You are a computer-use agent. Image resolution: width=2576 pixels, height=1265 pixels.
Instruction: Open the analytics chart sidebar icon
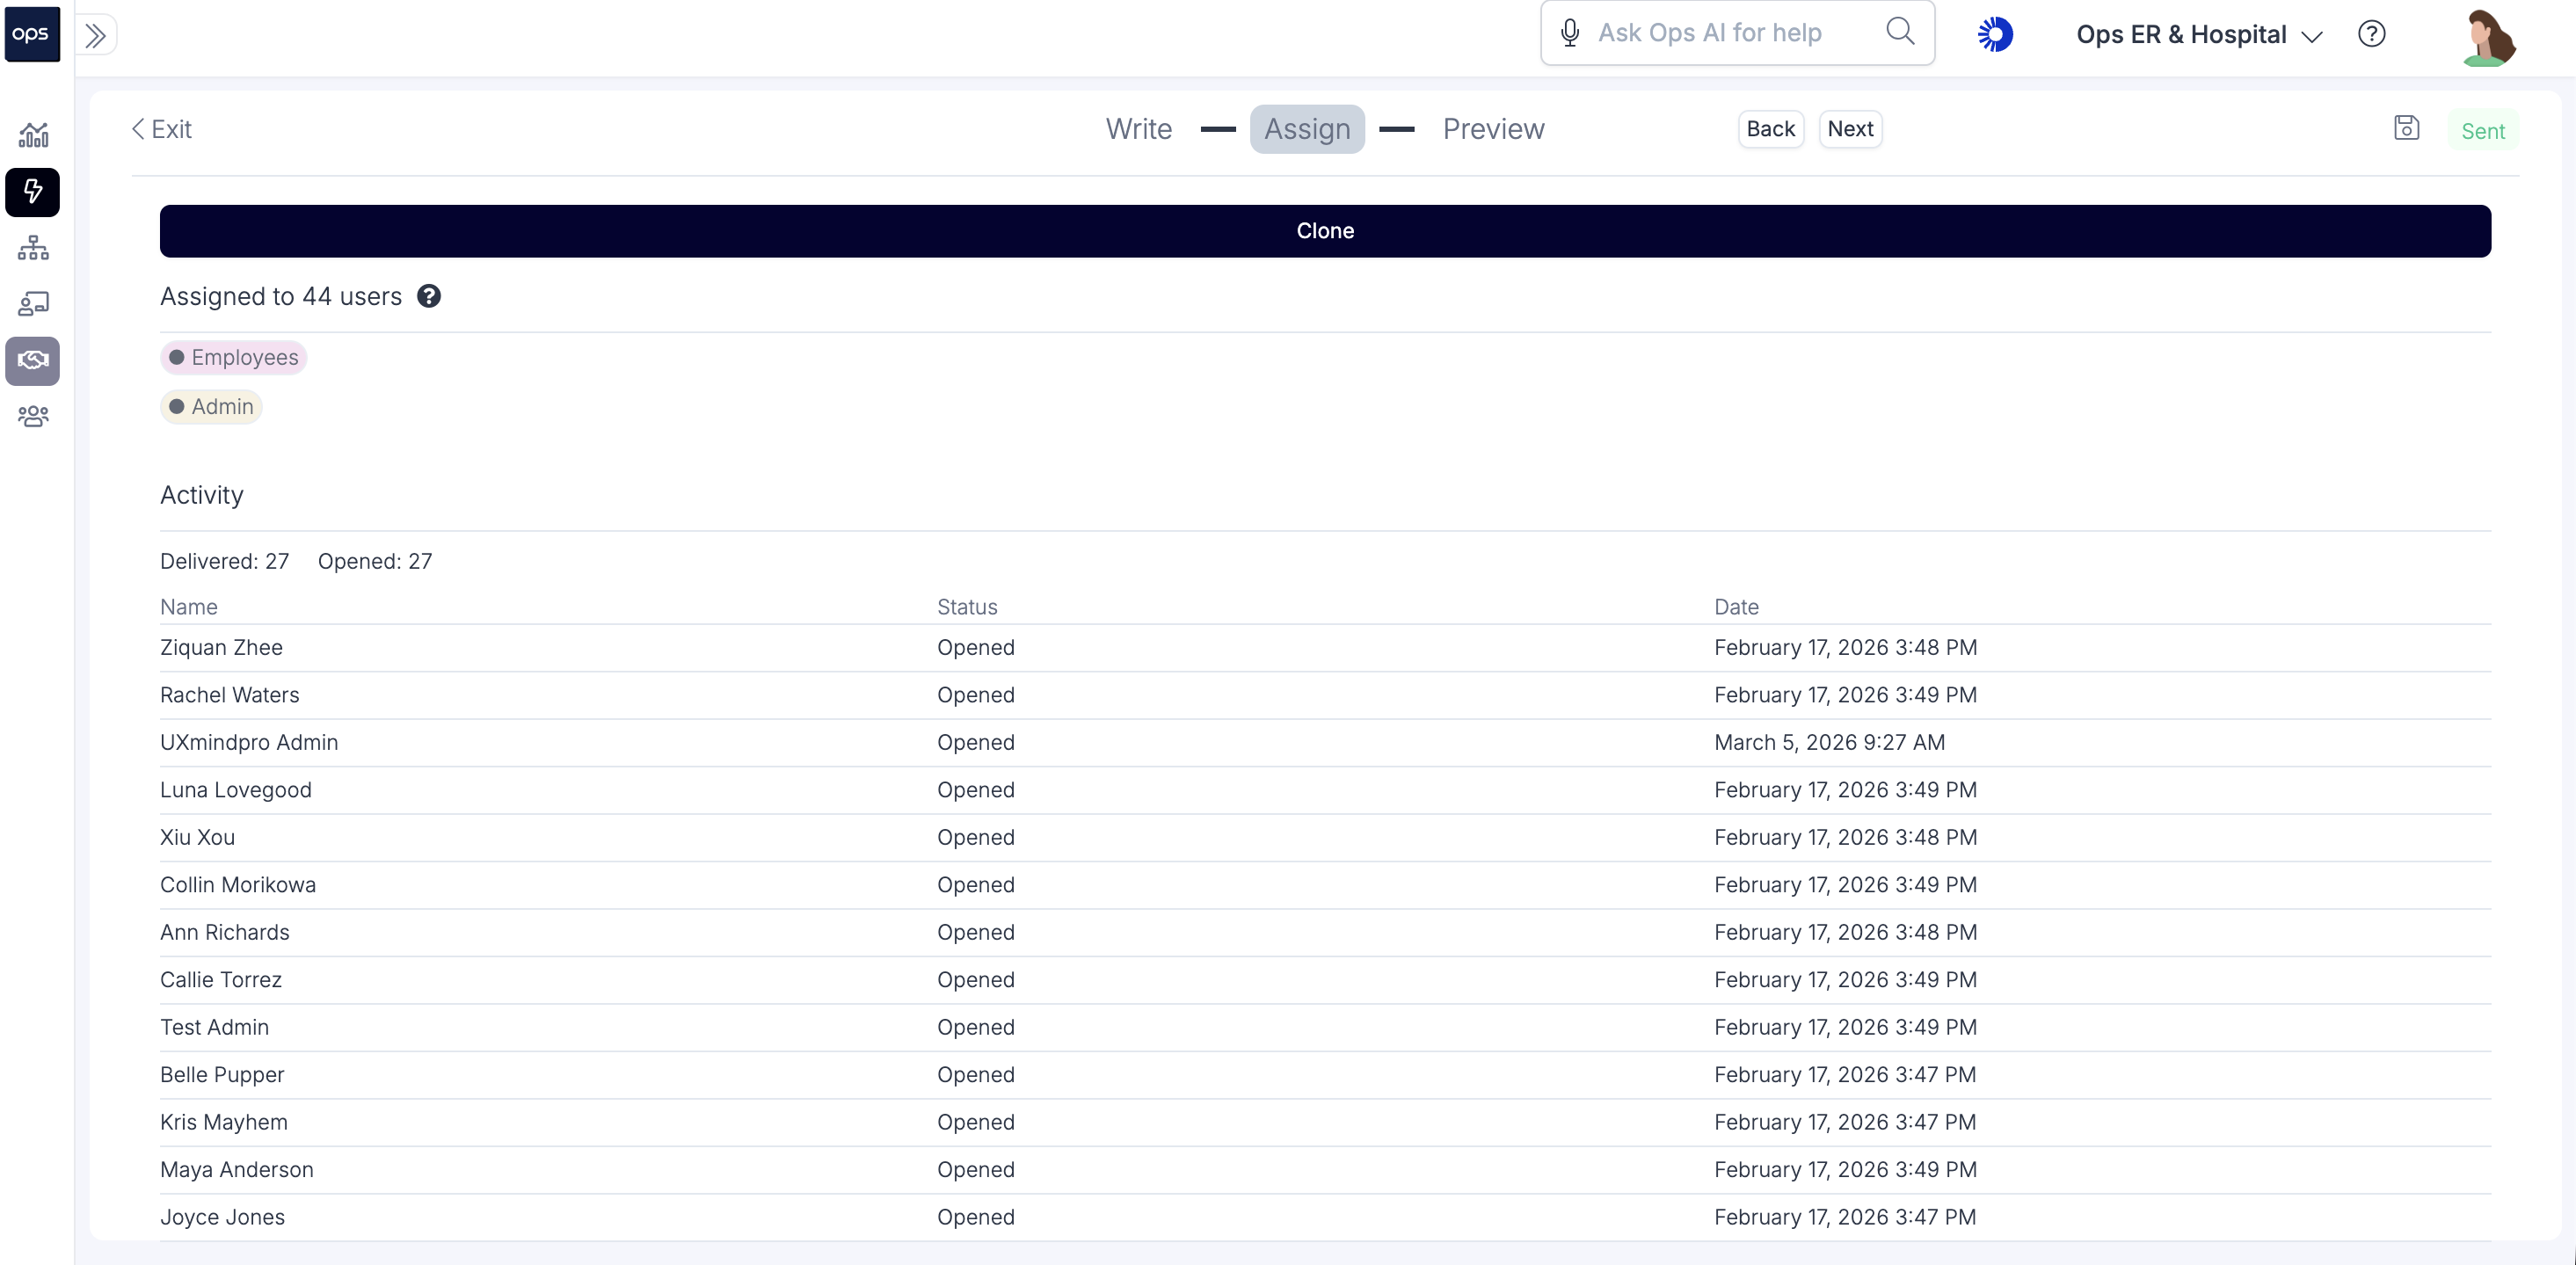coord(33,134)
